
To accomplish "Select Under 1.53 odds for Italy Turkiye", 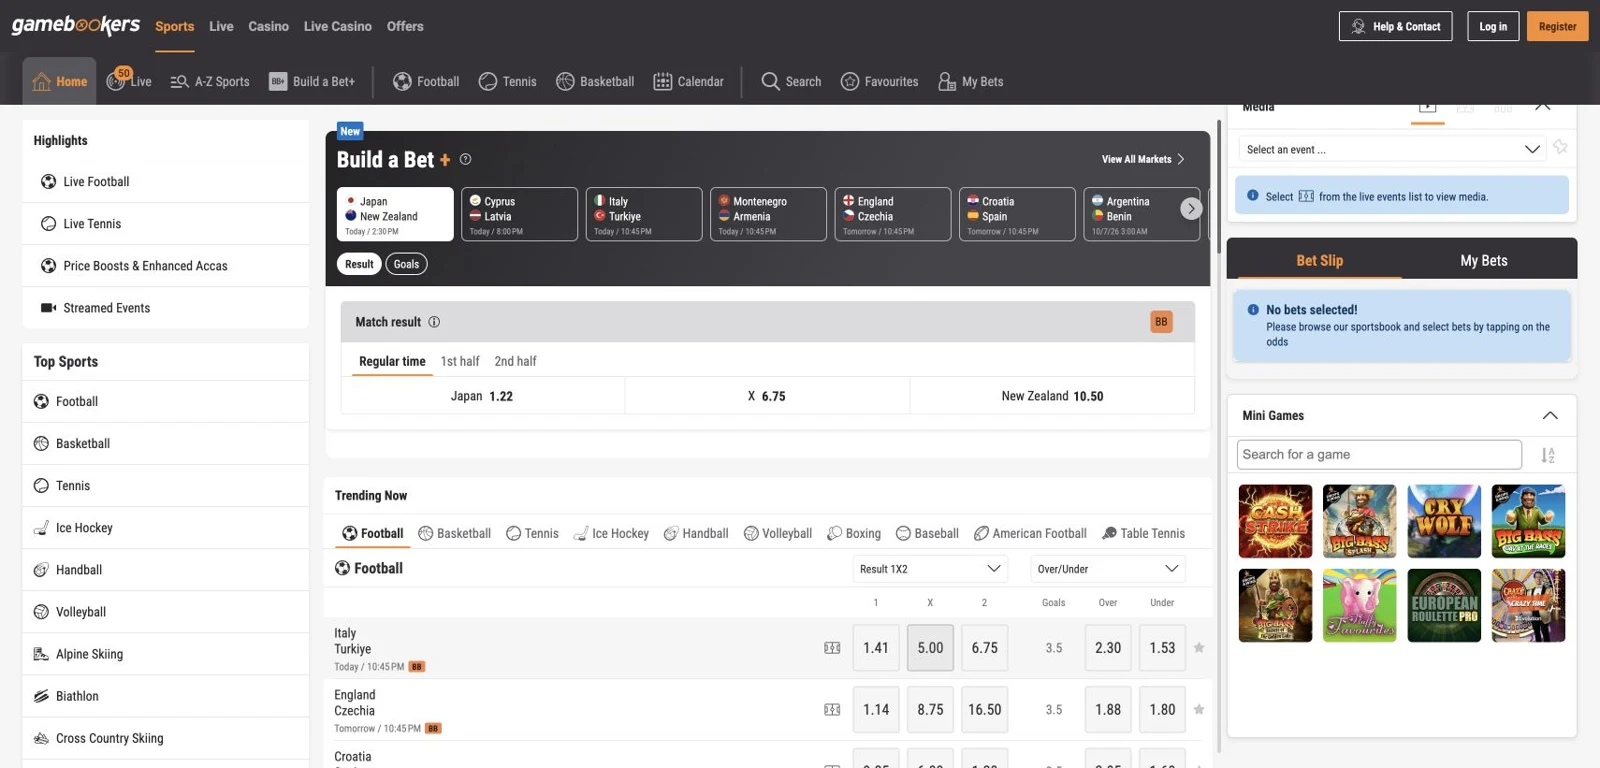I will (1162, 648).
